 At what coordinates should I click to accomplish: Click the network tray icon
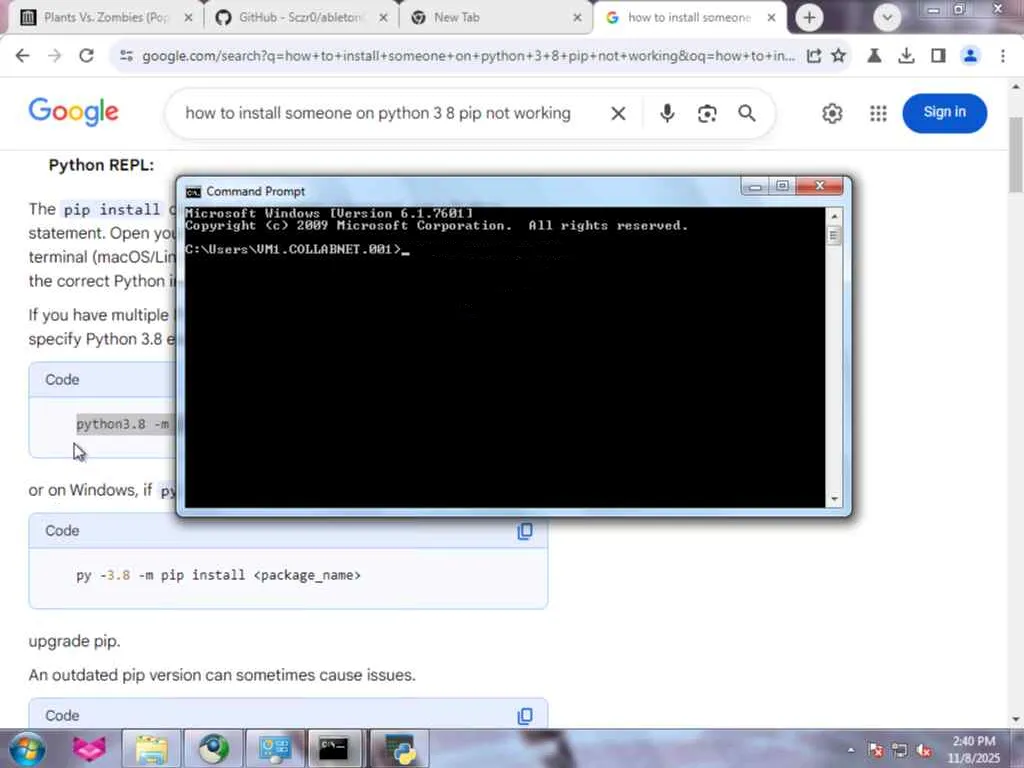click(899, 750)
